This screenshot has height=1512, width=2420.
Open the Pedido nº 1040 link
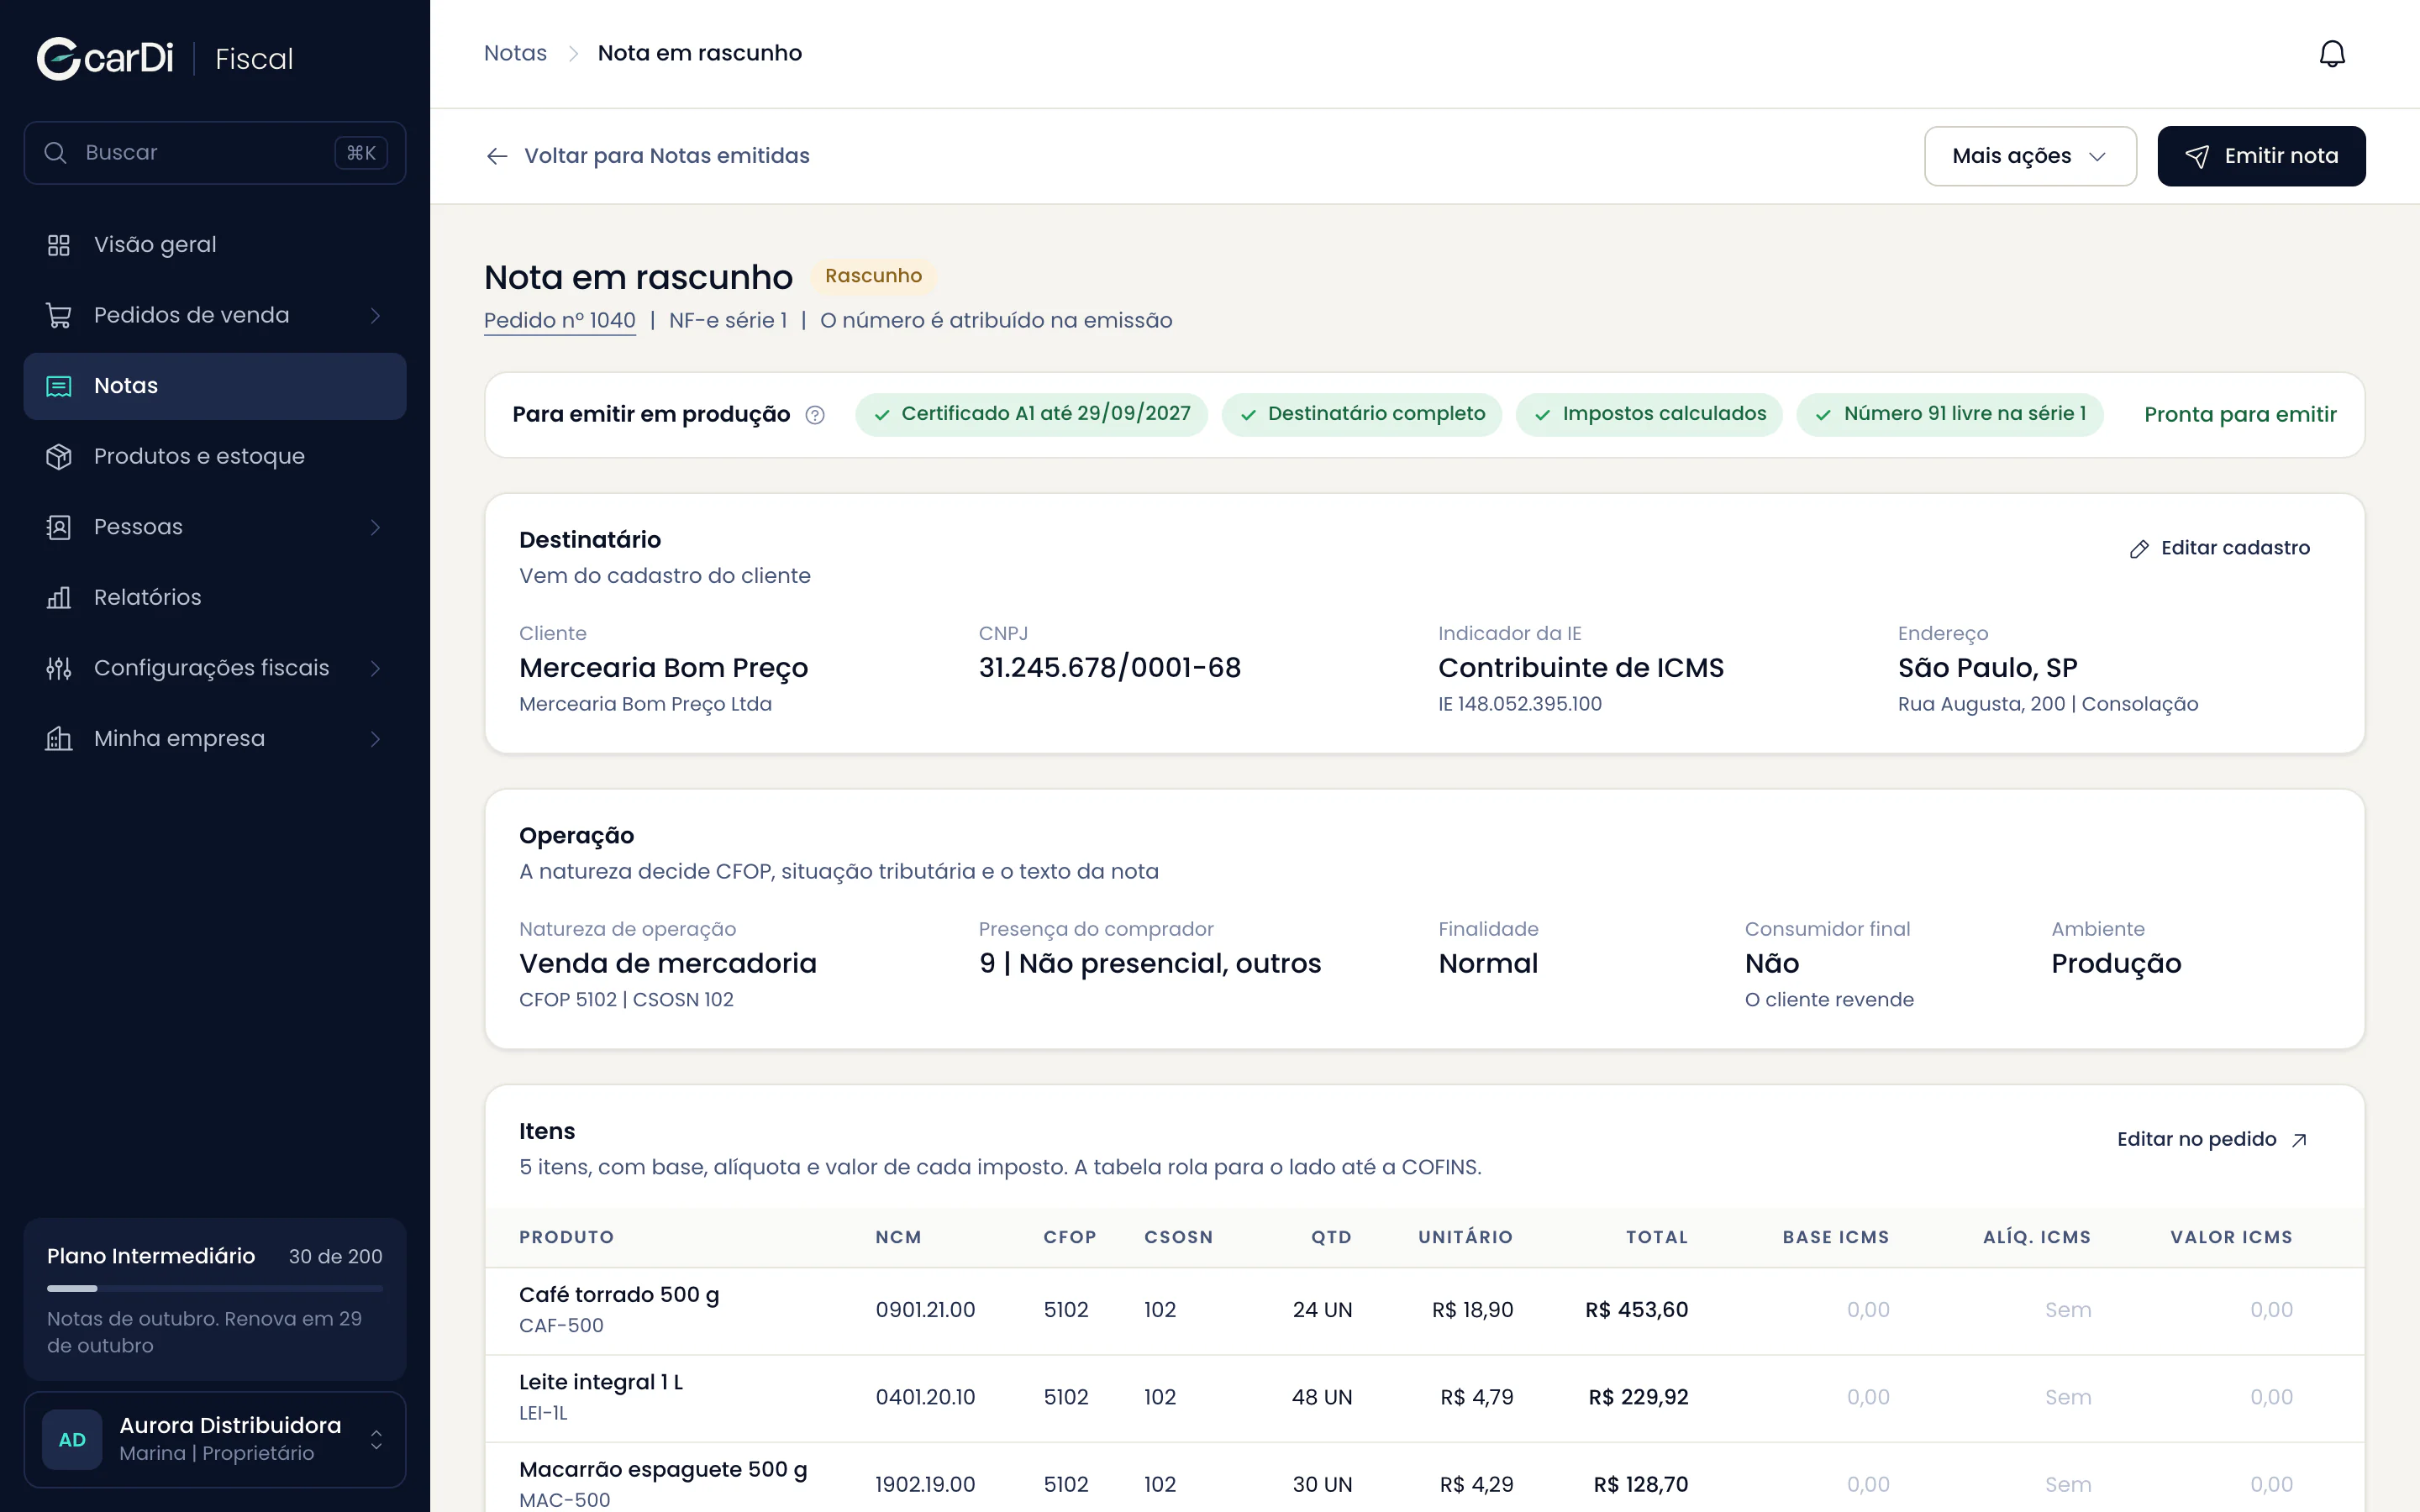pyautogui.click(x=560, y=320)
